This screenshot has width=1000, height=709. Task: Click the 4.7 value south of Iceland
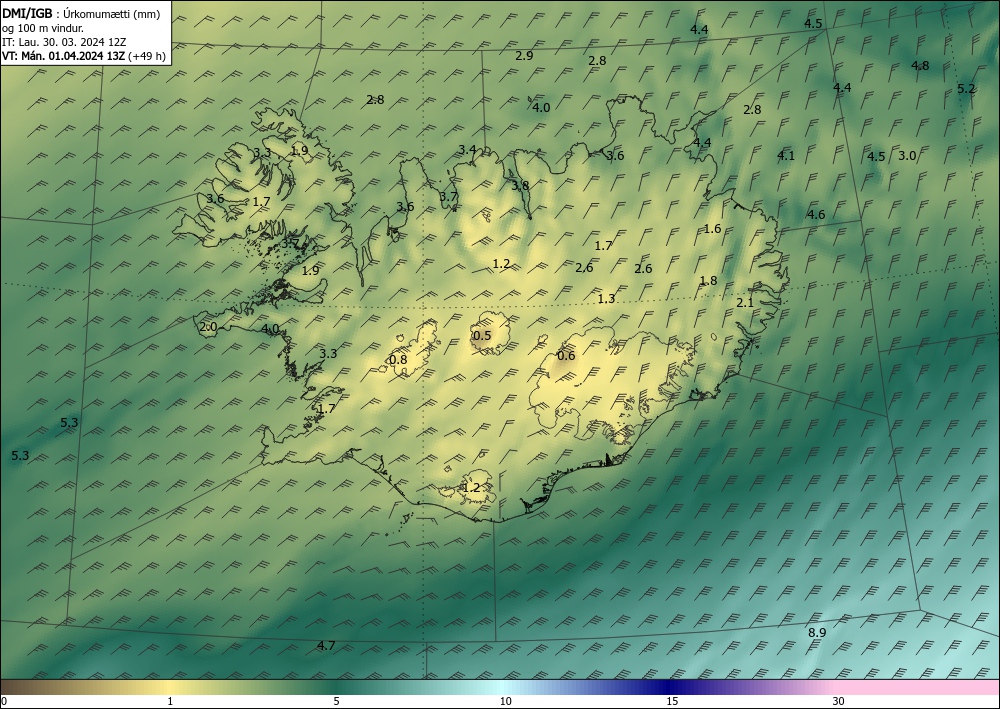click(326, 645)
